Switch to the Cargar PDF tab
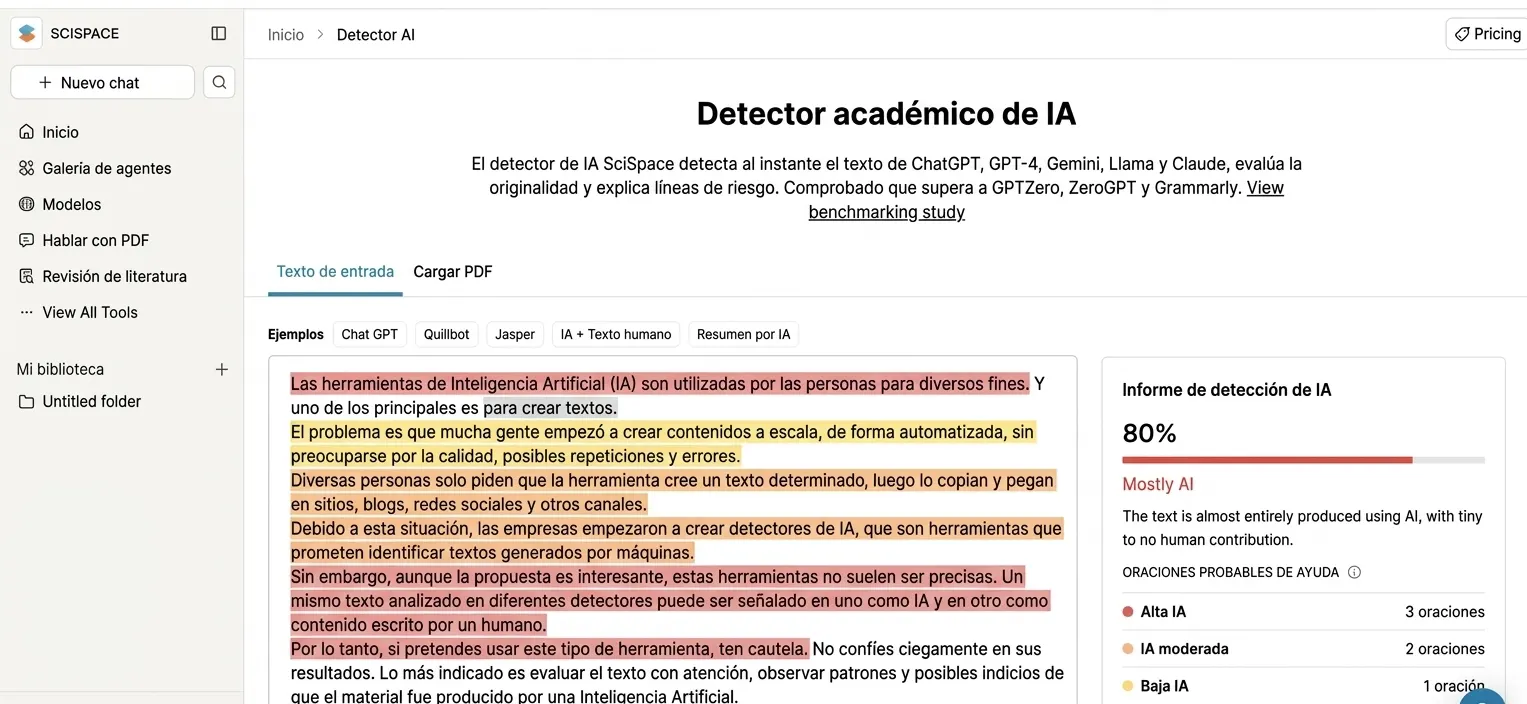Viewport: 1527px width, 704px height. coord(453,271)
